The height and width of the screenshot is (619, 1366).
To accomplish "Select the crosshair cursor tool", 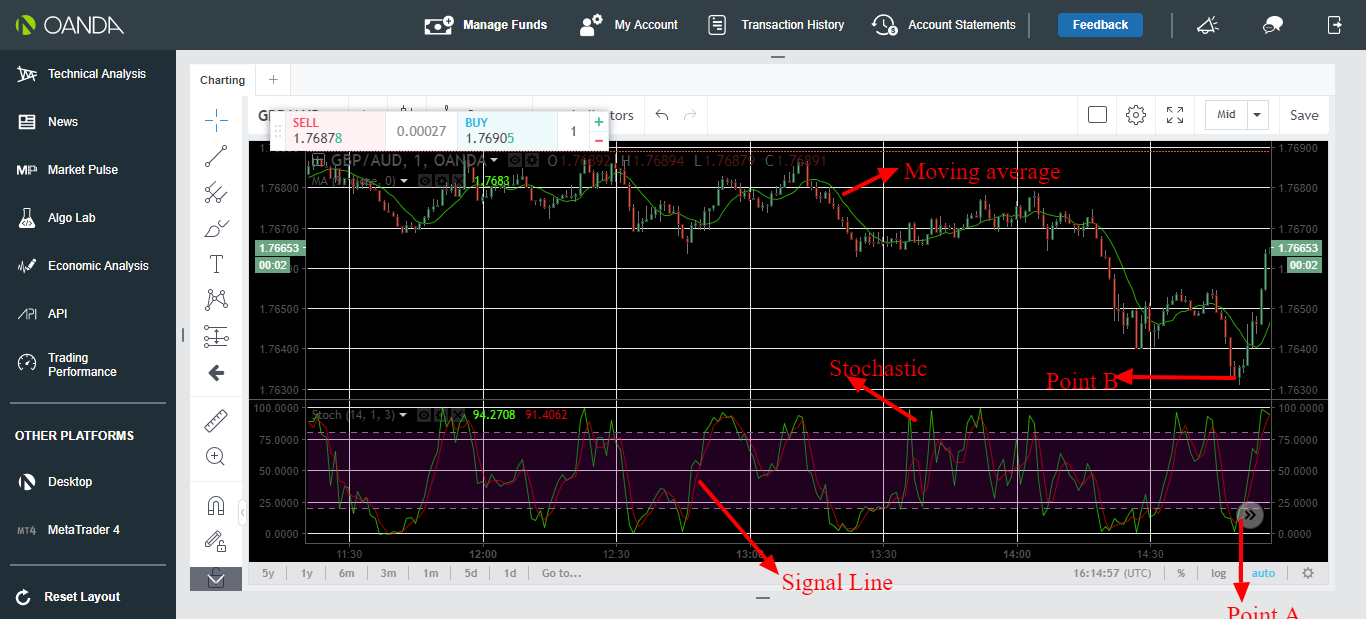I will point(216,120).
